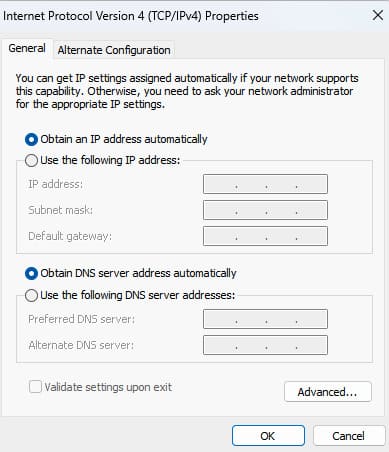
Task: Toggle Validate settings upon exit checkbox
Action: click(x=35, y=387)
